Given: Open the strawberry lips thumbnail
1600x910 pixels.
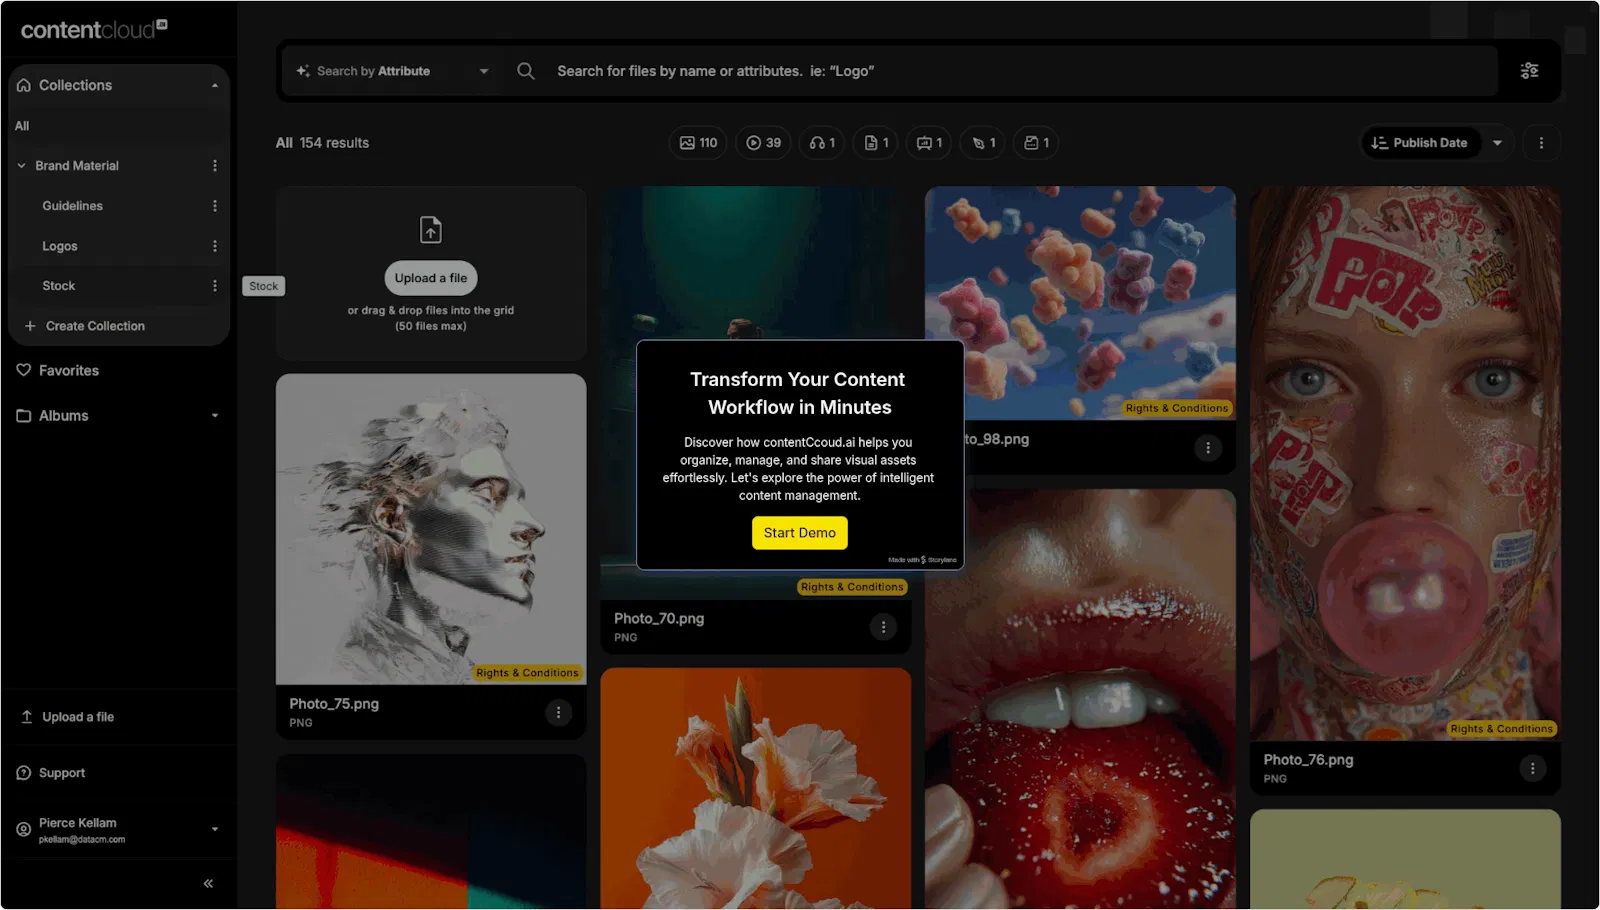Looking at the screenshot, I should coord(1080,699).
